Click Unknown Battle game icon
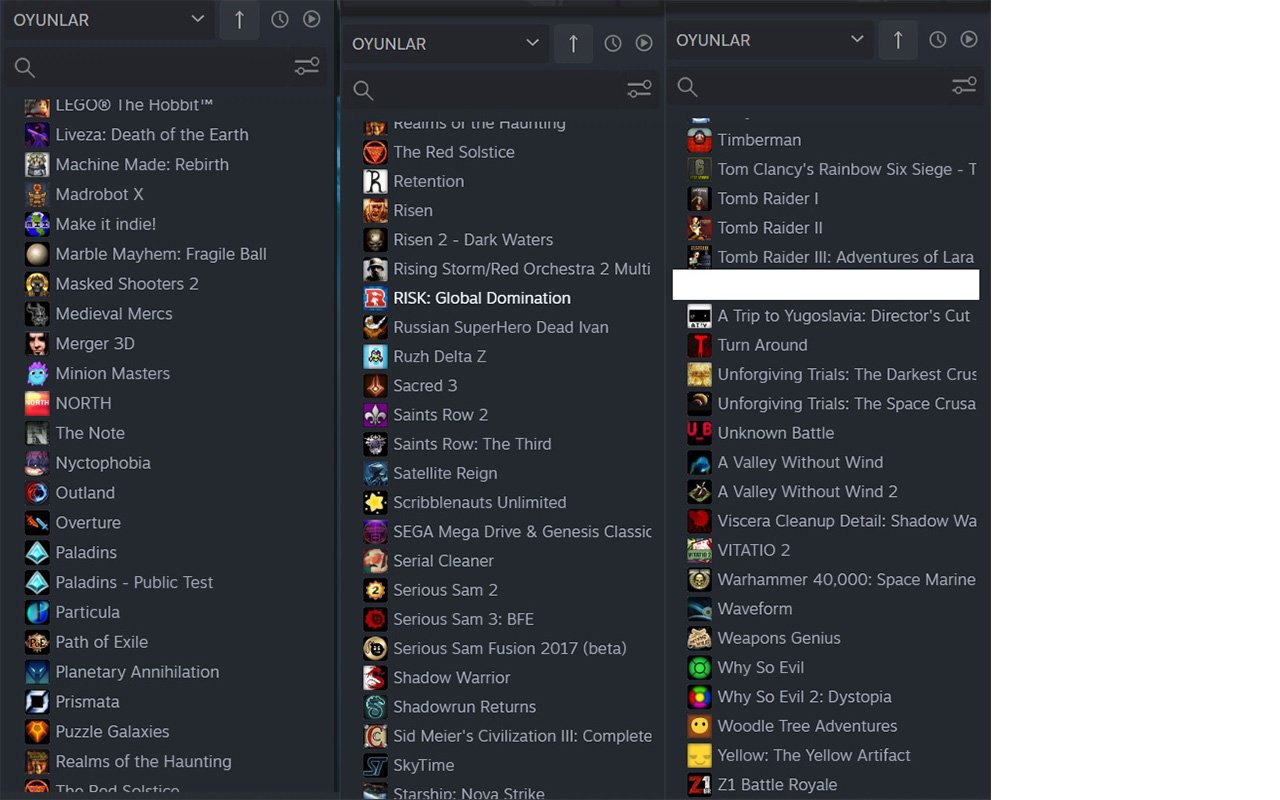Screen dimensions: 1280x800 point(700,433)
